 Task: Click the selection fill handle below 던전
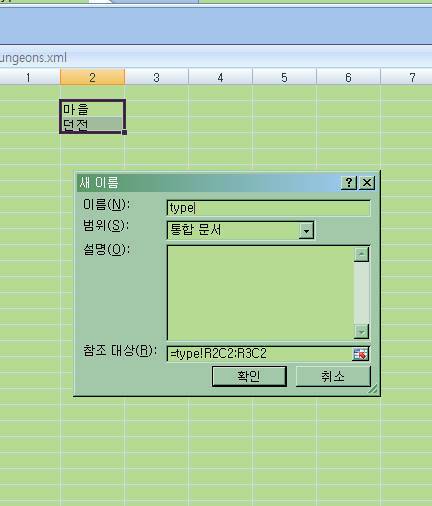pyautogui.click(x=124, y=132)
